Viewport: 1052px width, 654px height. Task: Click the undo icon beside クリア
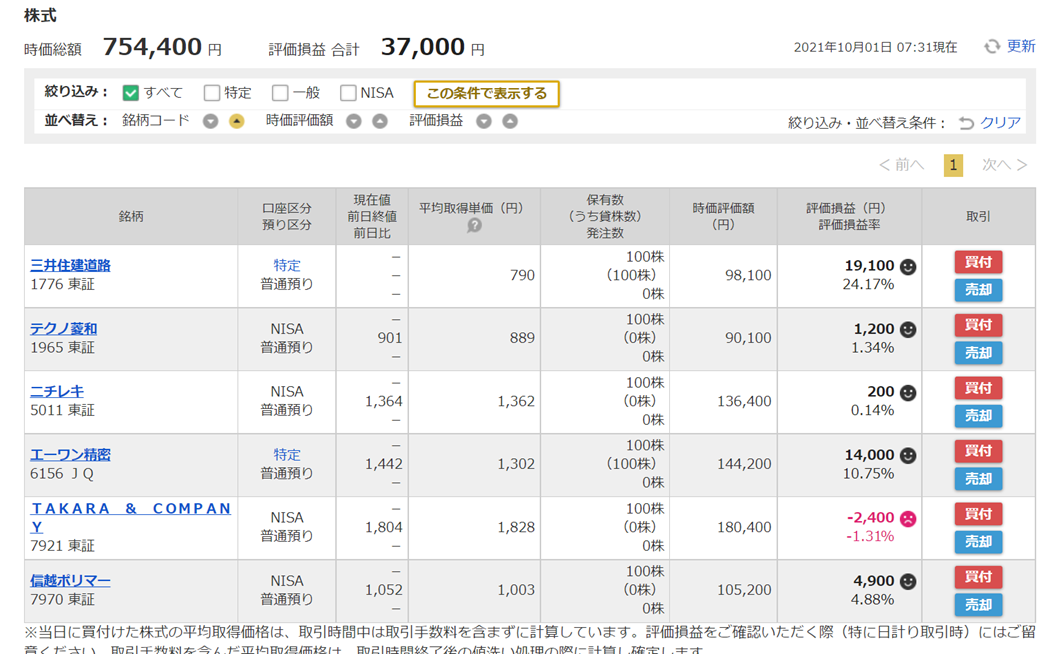coord(966,123)
